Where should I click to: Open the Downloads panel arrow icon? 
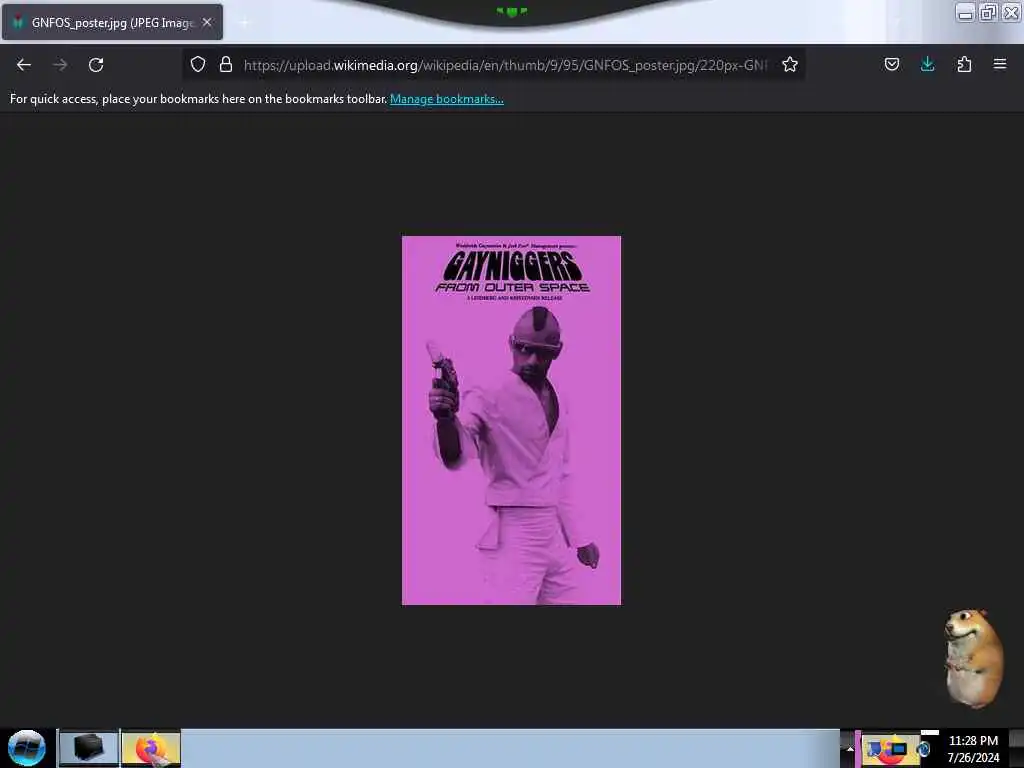tap(927, 64)
